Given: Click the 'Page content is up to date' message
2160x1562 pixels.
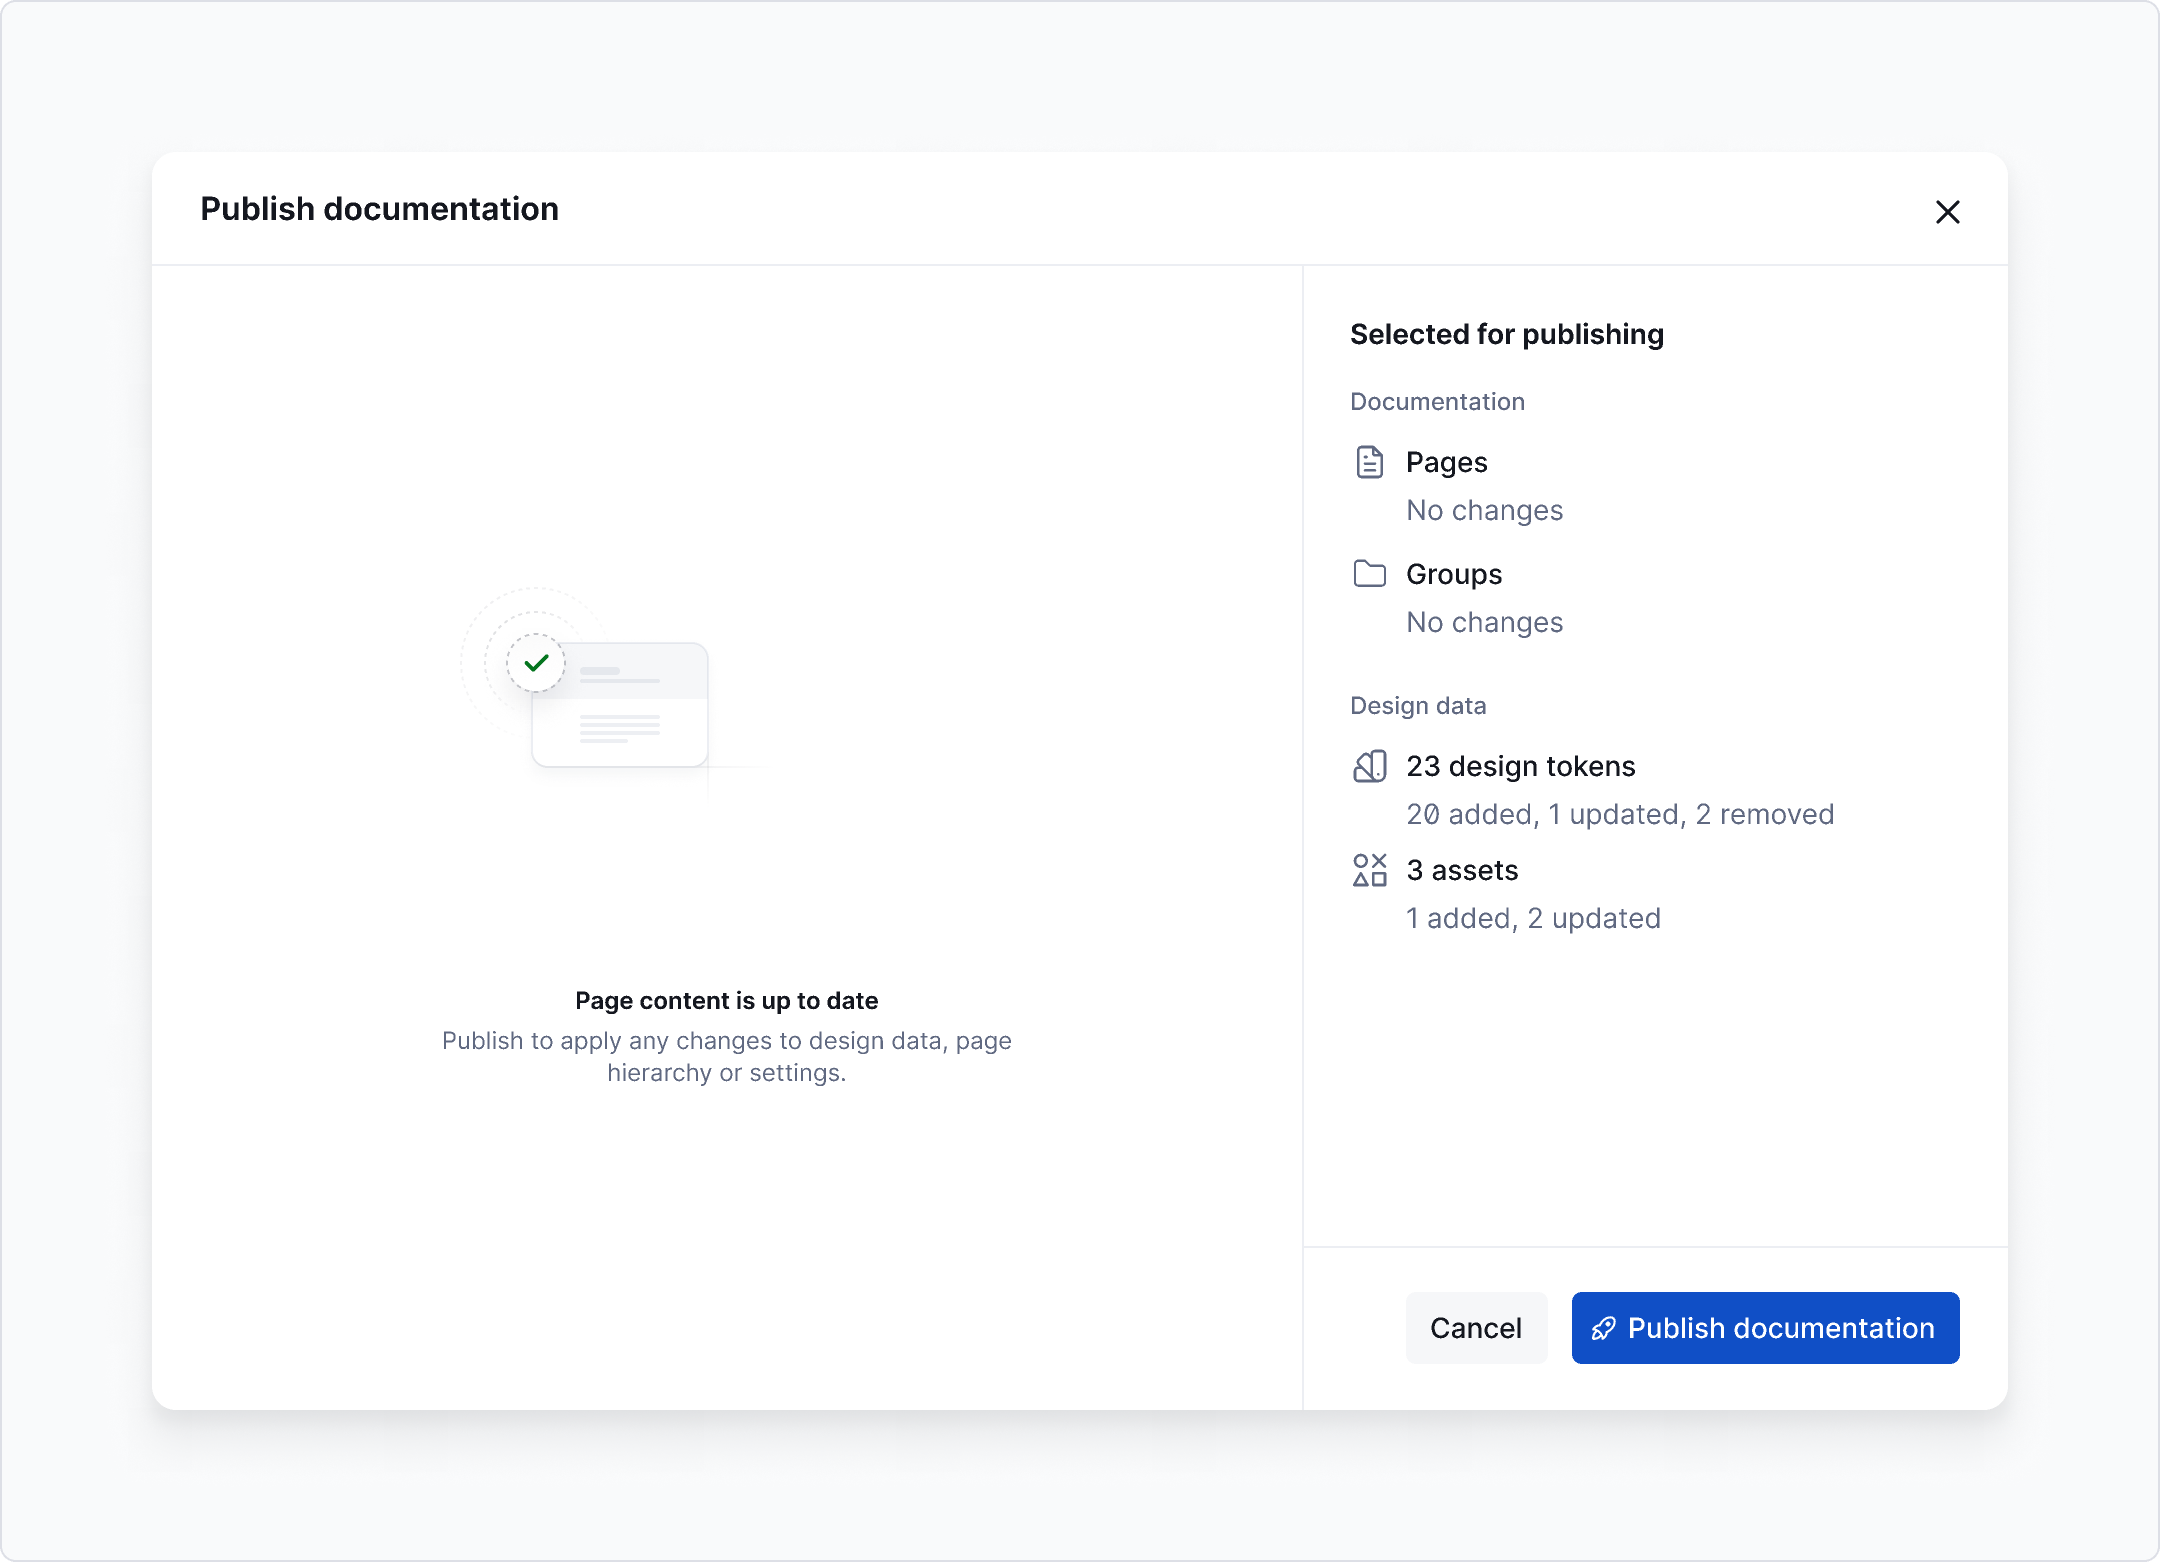Looking at the screenshot, I should (726, 1000).
